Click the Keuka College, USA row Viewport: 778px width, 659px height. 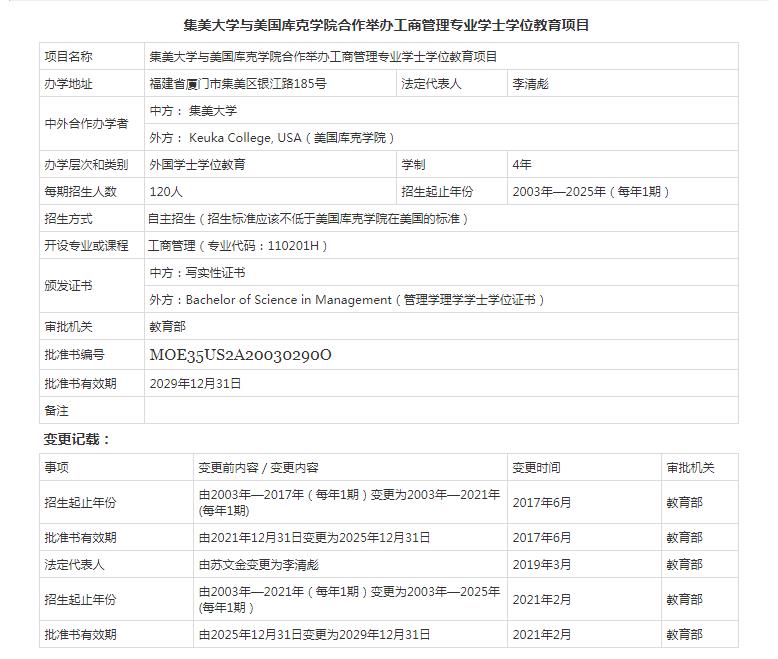[441, 137]
